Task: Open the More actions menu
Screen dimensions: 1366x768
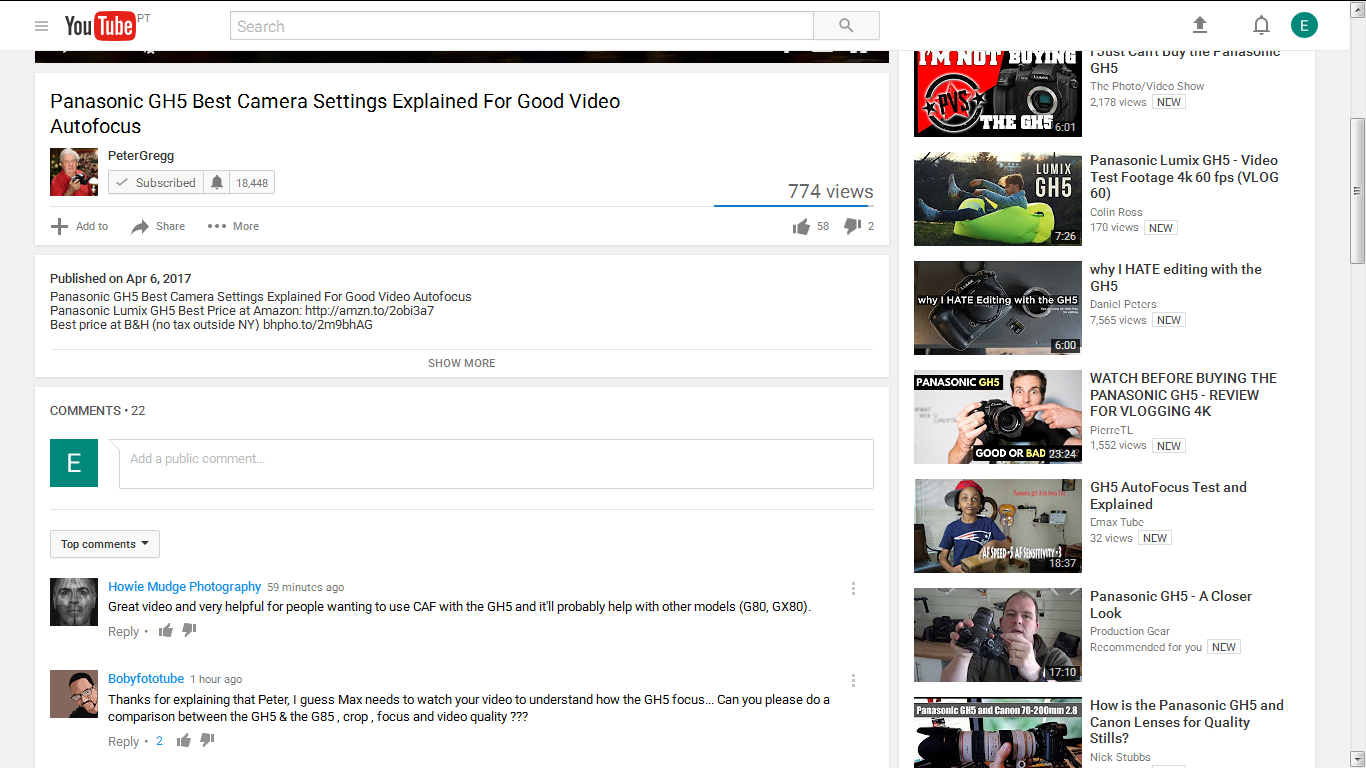Action: [233, 226]
